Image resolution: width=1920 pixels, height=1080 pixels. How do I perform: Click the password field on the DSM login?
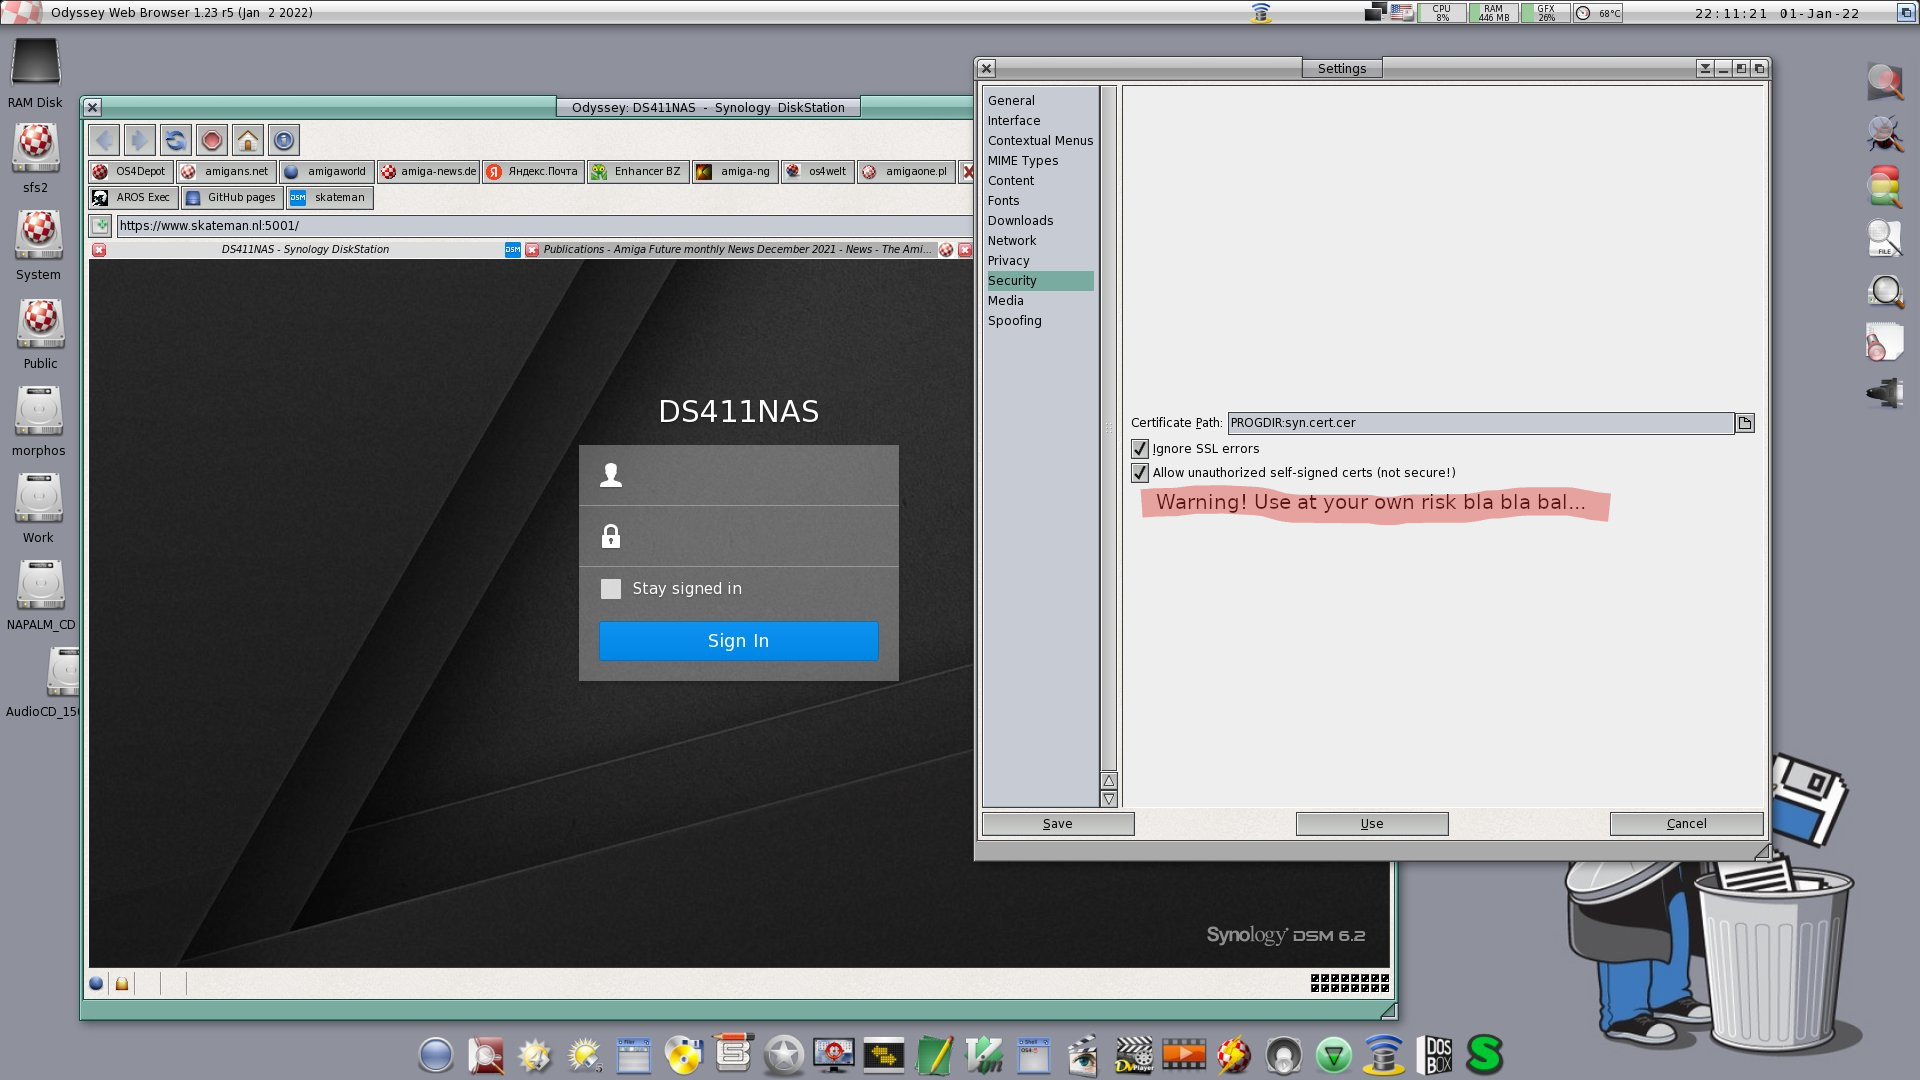click(x=738, y=536)
